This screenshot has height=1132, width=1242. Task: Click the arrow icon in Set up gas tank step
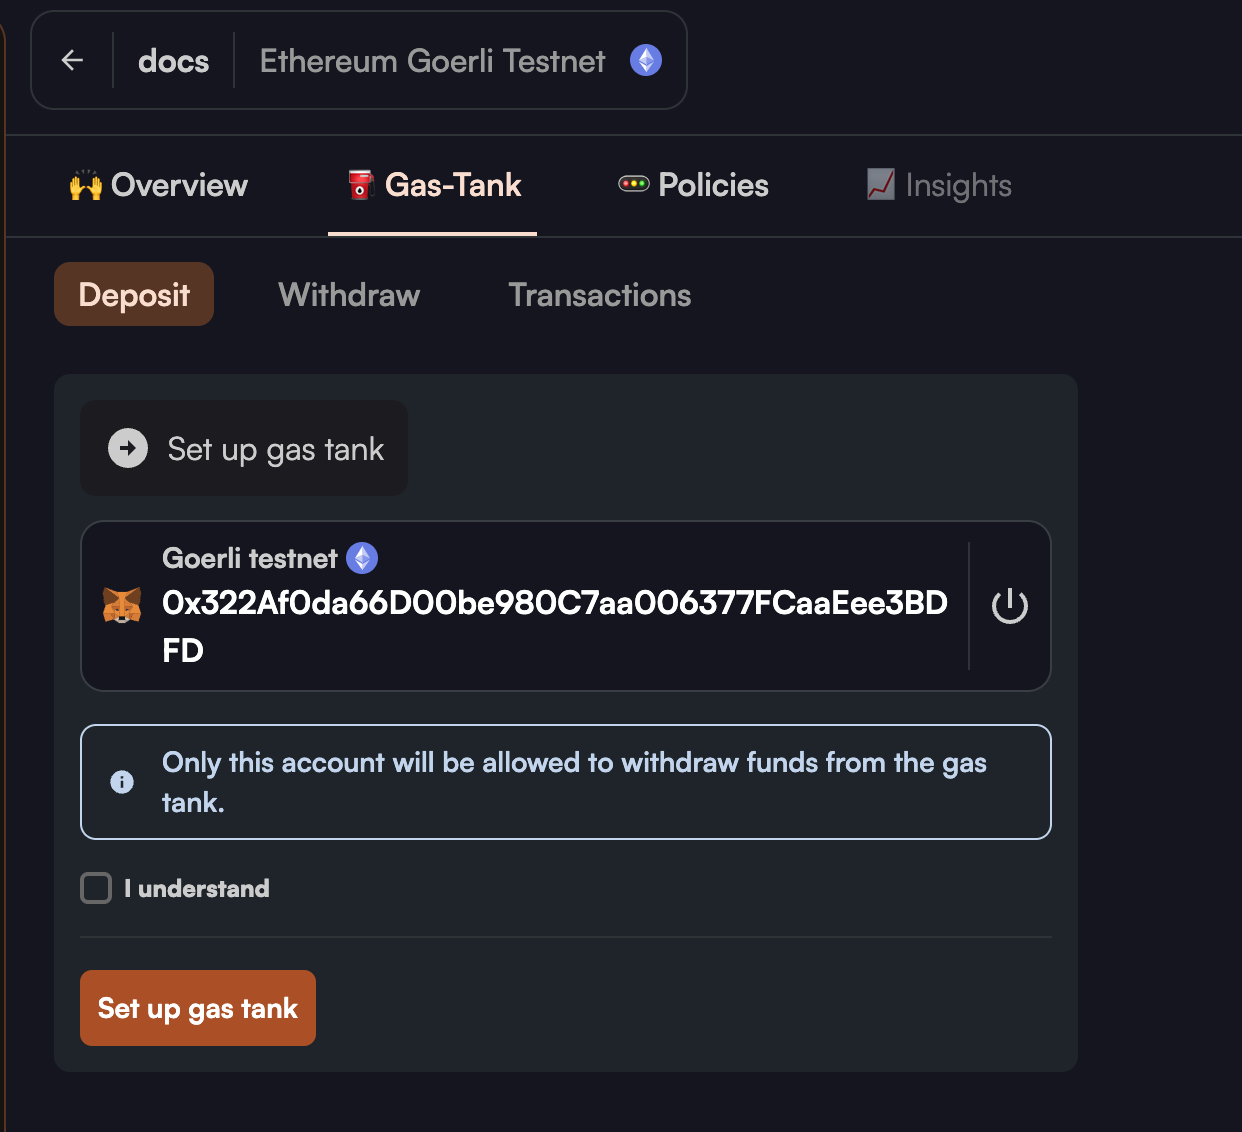128,449
